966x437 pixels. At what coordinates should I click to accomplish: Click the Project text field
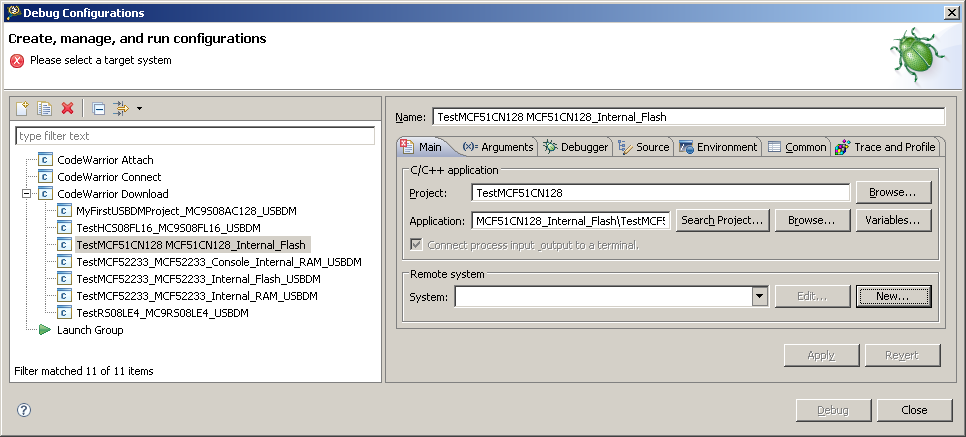pos(660,192)
